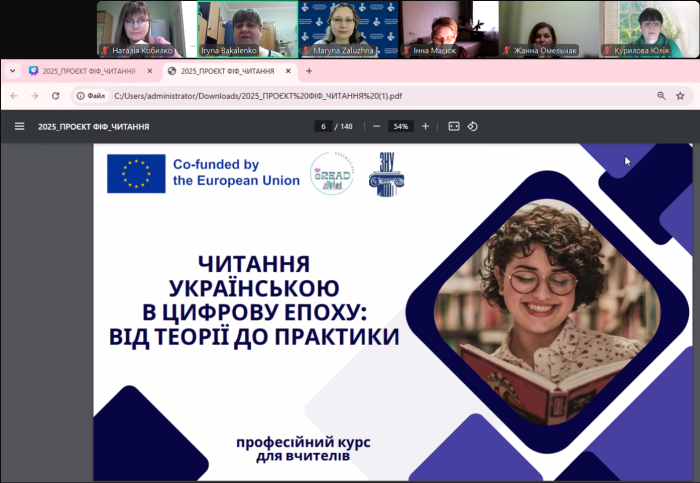Click the fit to page icon

click(x=453, y=126)
